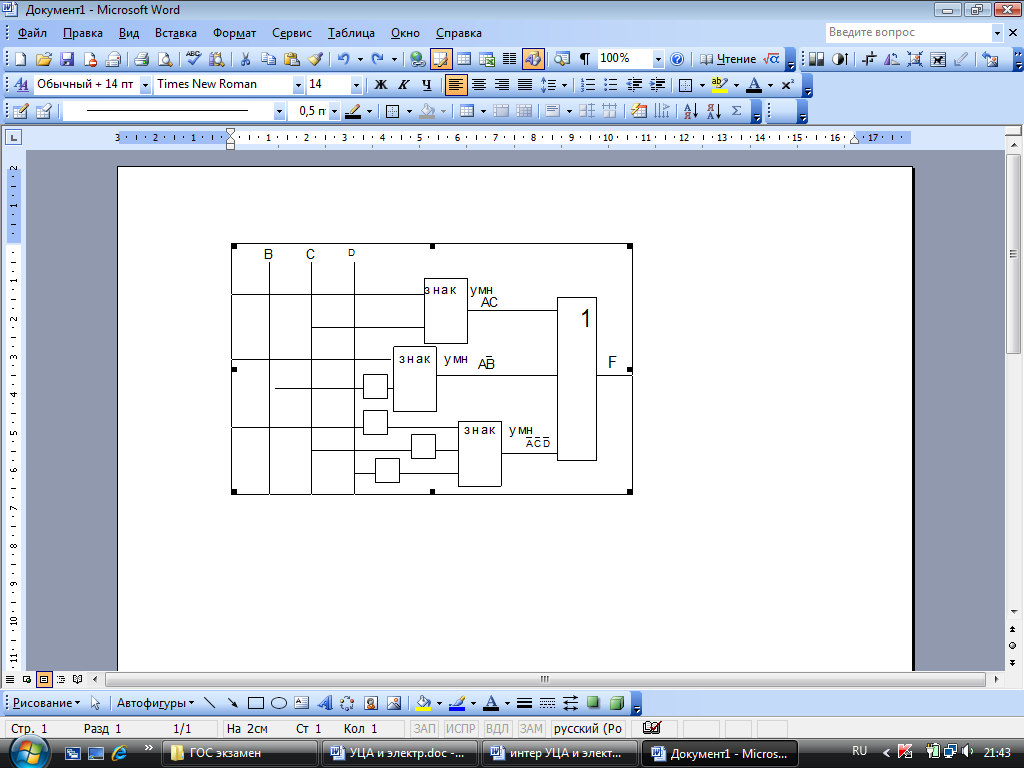Open the style dropdown 'Обычный + 14 пт'
The height and width of the screenshot is (768, 1024).
[x=146, y=85]
